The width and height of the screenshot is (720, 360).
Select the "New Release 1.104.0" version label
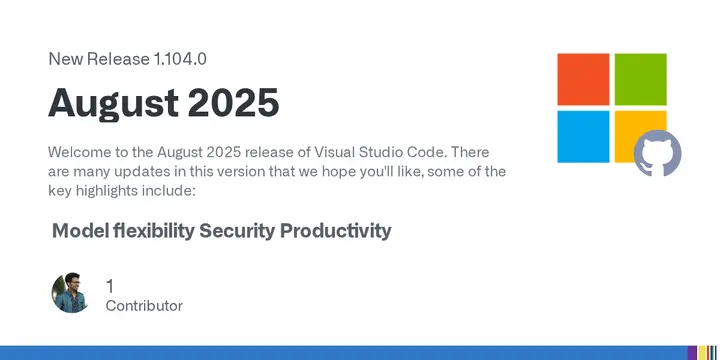(x=127, y=59)
